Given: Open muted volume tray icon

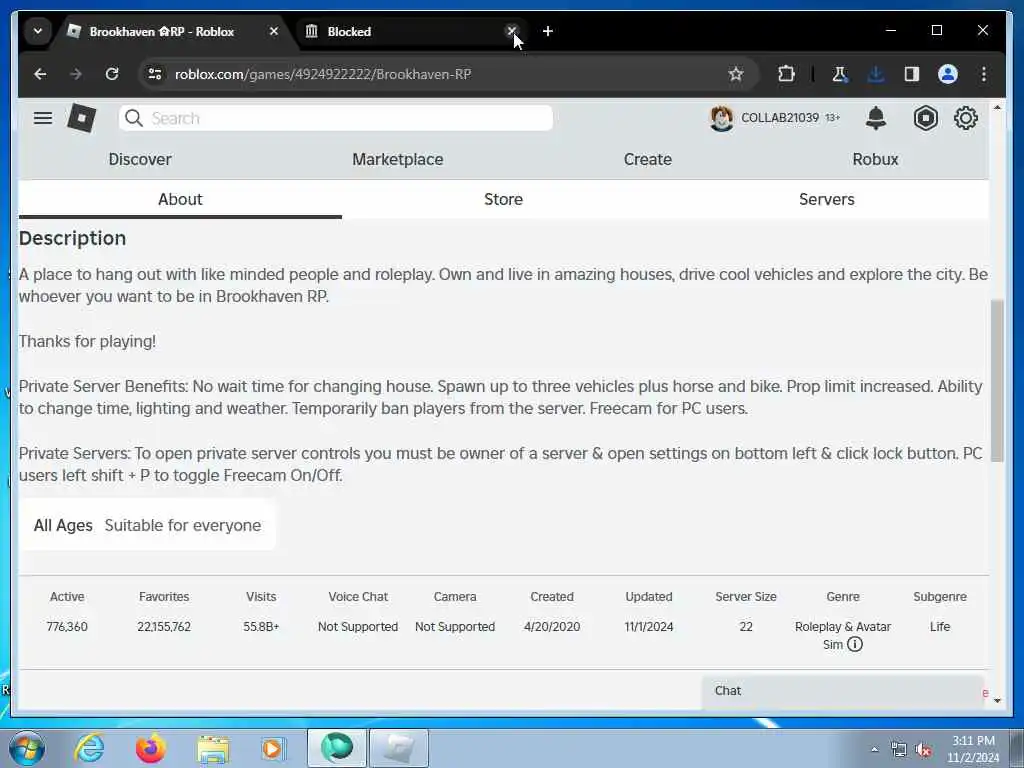Looking at the screenshot, I should coord(923,750).
